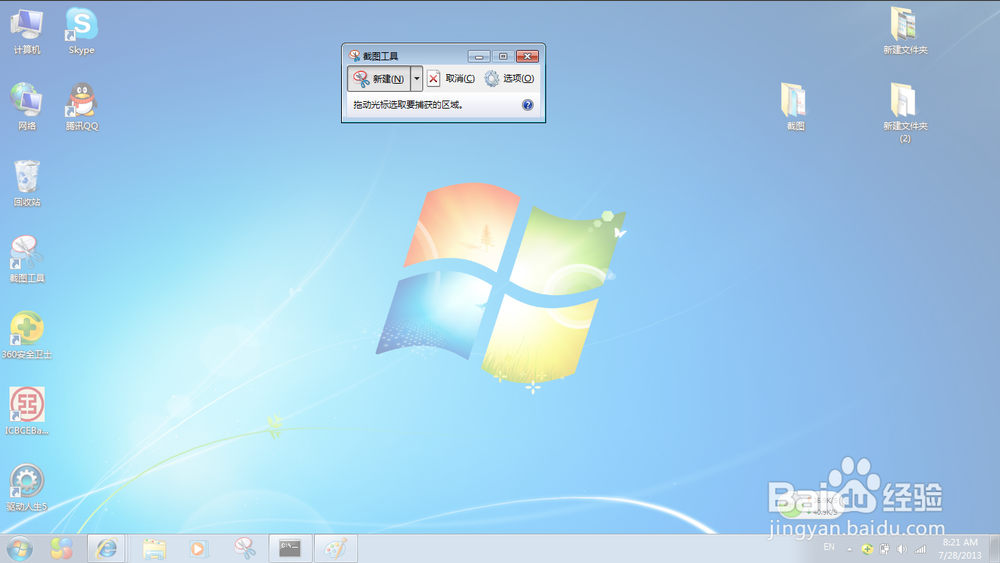Select the Skype desktop shortcut
This screenshot has width=1000, height=563.
[x=82, y=32]
